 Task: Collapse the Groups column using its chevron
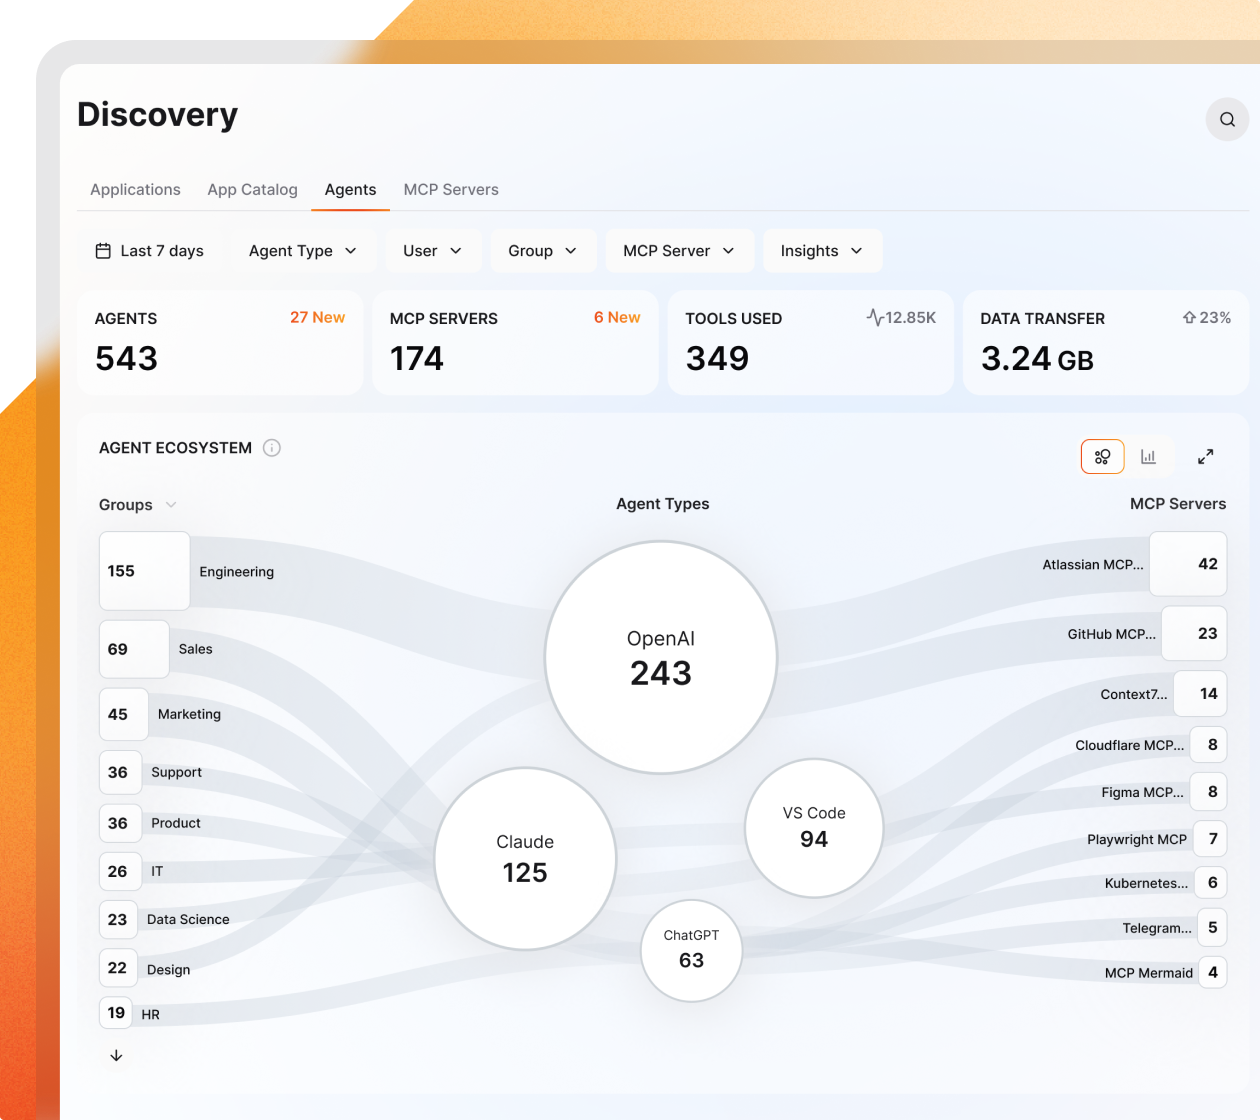coord(170,505)
